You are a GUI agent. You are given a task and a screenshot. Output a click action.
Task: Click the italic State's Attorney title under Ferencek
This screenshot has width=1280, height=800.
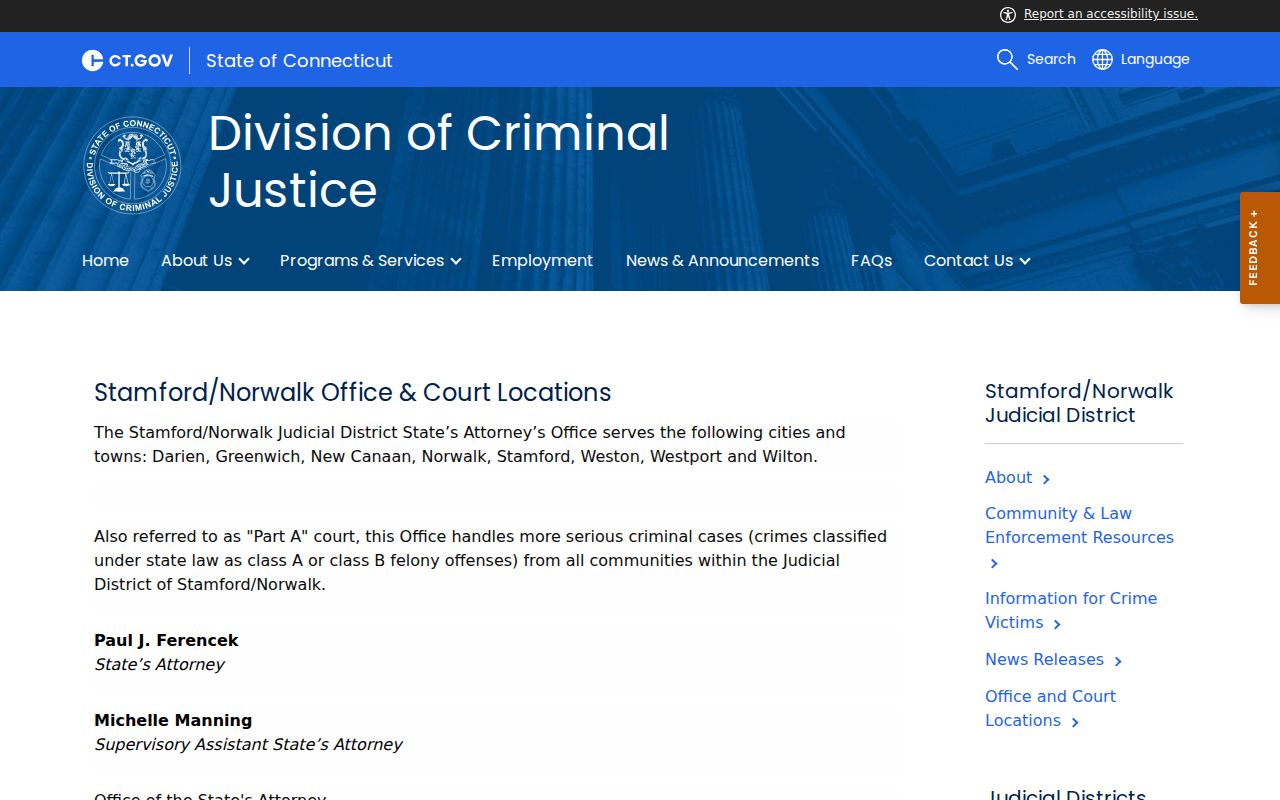[159, 664]
